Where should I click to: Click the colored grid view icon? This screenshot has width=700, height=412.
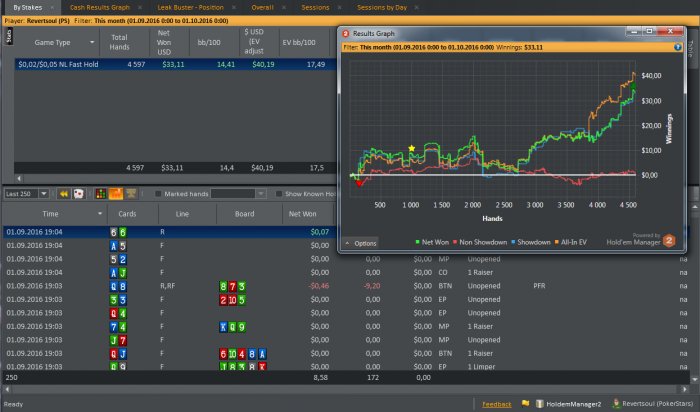(x=100, y=193)
